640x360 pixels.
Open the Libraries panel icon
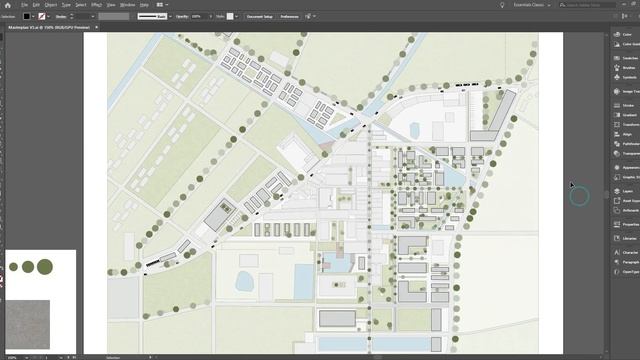(x=617, y=238)
